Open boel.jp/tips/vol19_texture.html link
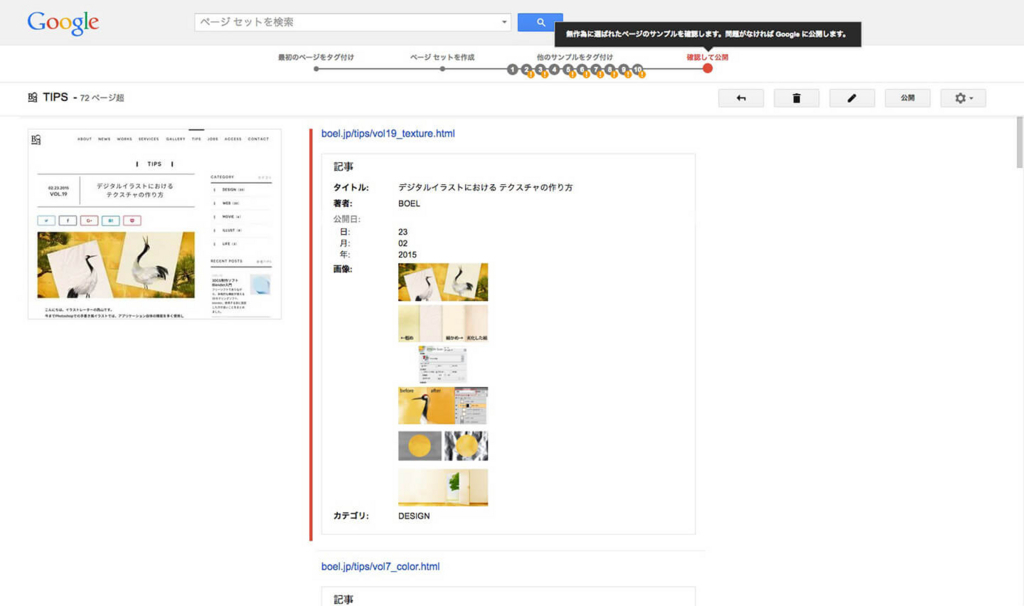This screenshot has width=1024, height=606. (x=388, y=133)
